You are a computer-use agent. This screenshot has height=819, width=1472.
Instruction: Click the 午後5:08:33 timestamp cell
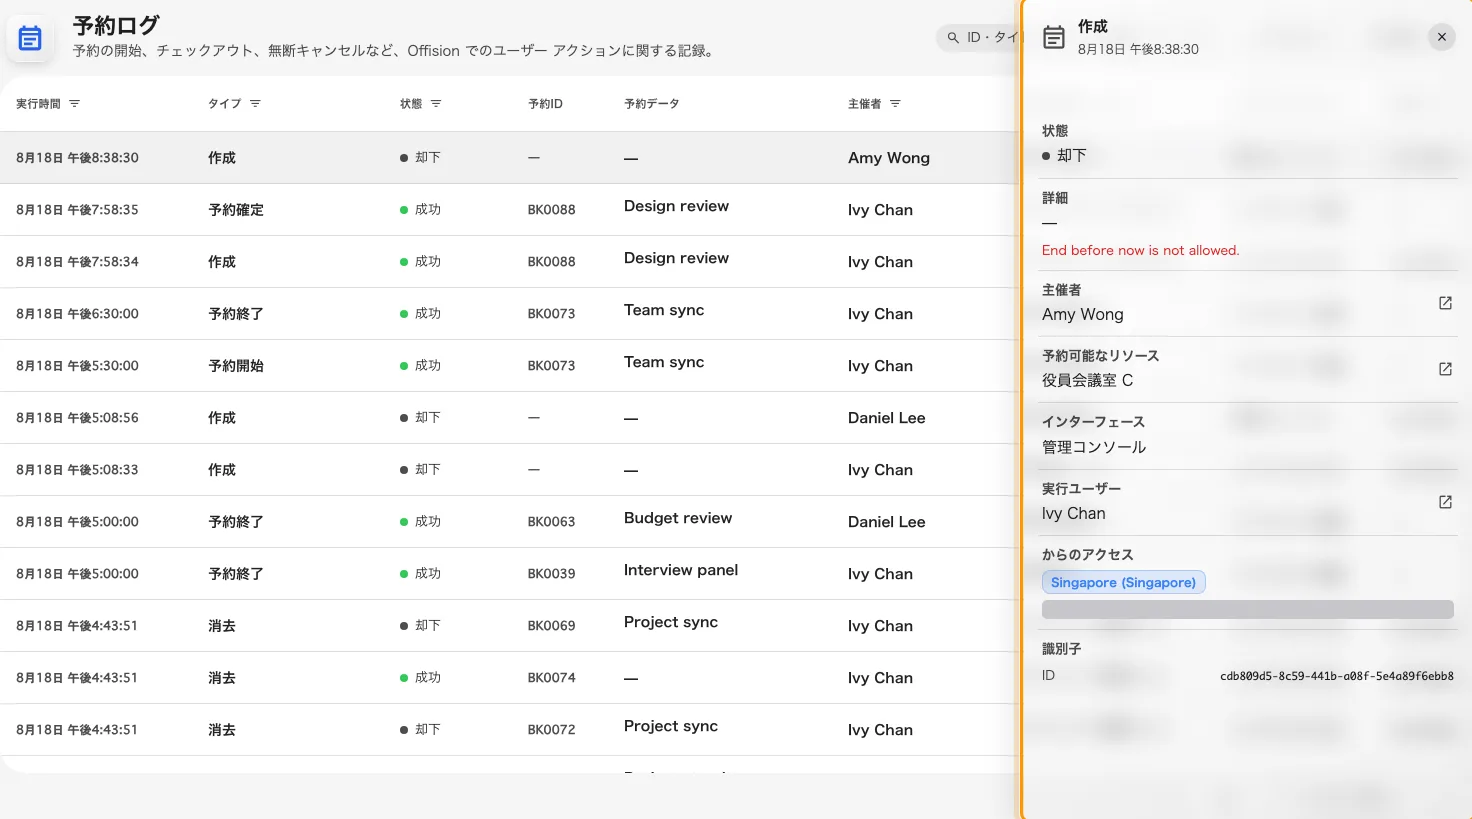[x=77, y=470]
